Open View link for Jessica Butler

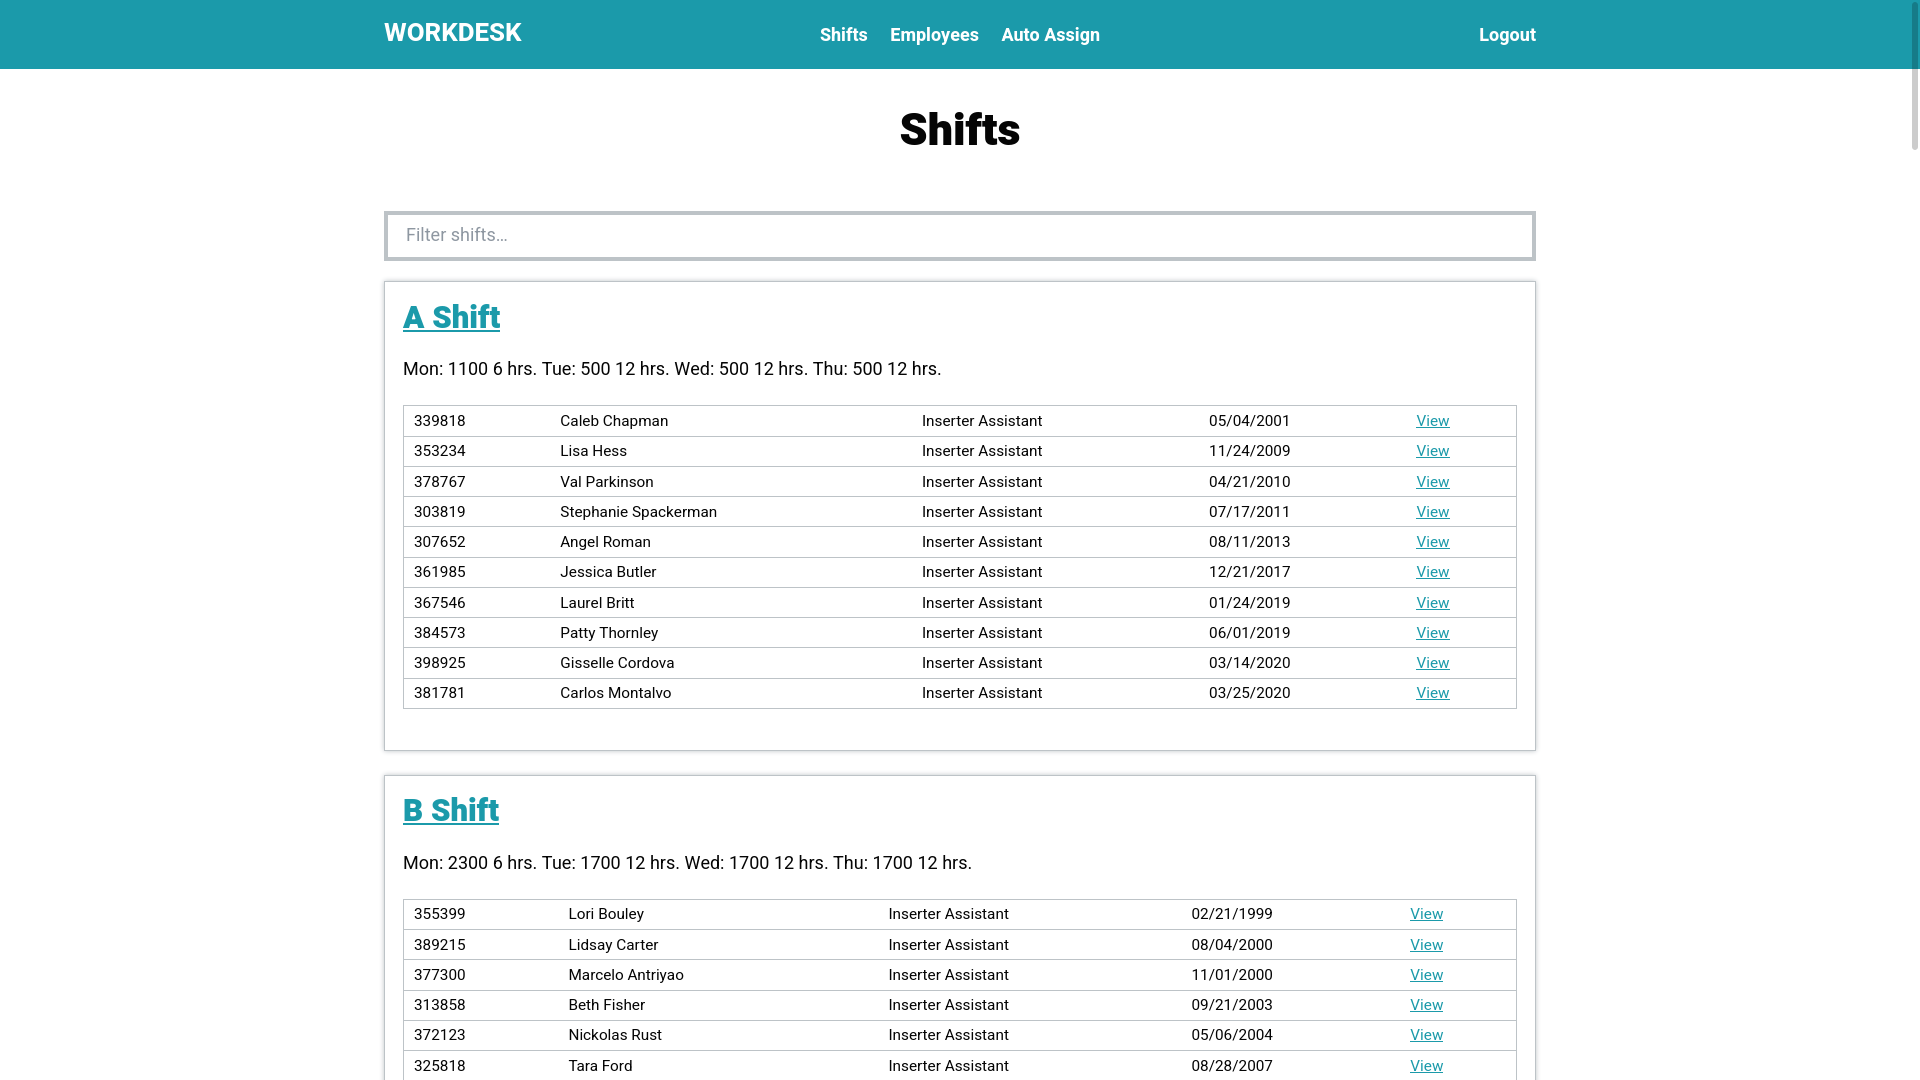(1432, 572)
